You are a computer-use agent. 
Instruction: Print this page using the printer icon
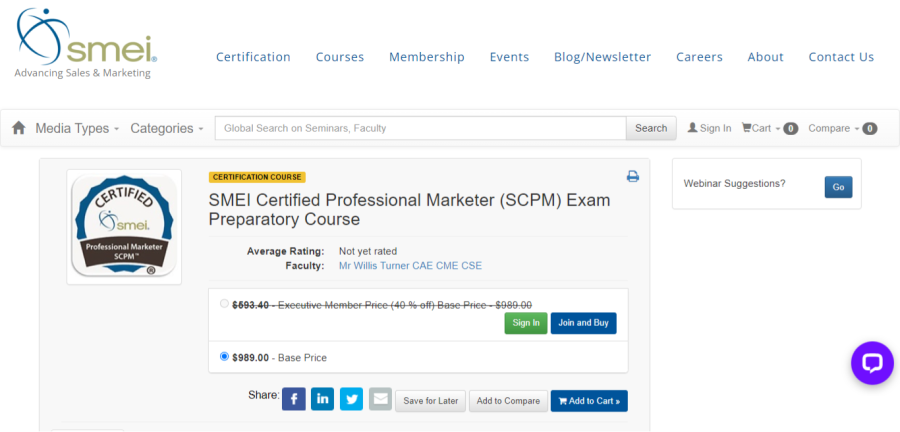pos(633,176)
